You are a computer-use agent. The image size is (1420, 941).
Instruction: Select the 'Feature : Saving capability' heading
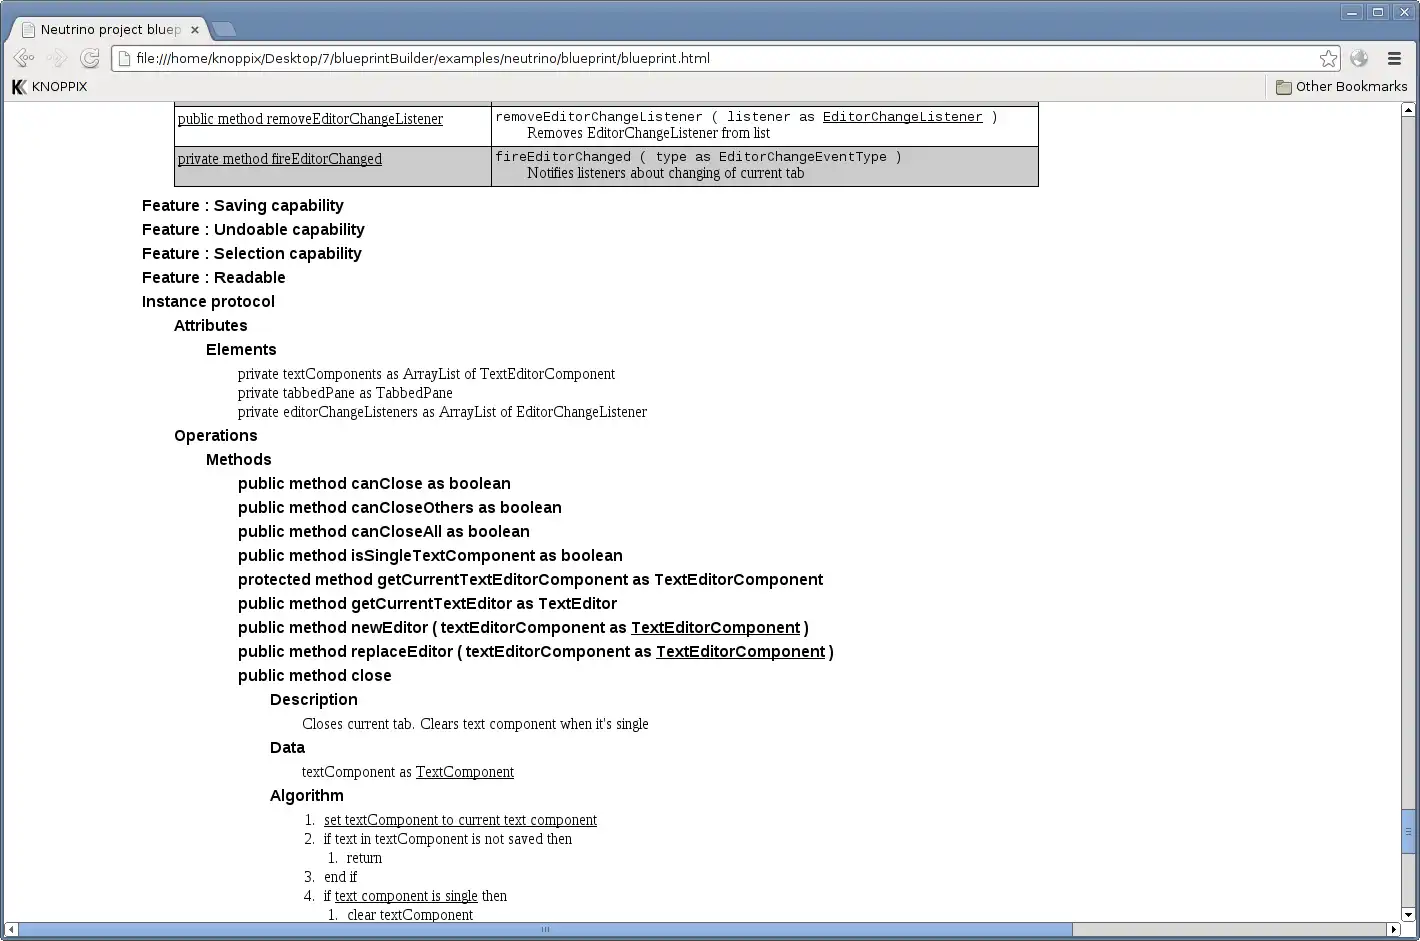tap(243, 206)
